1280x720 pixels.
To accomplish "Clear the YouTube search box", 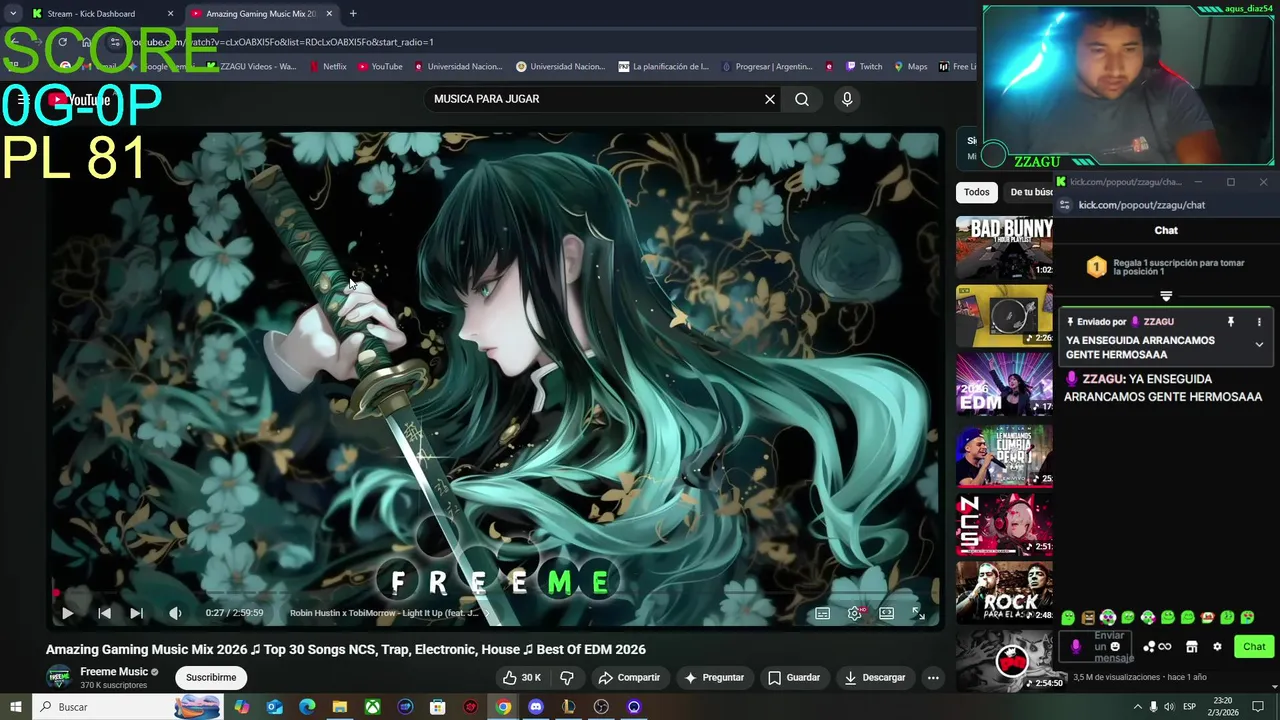I will [x=770, y=99].
